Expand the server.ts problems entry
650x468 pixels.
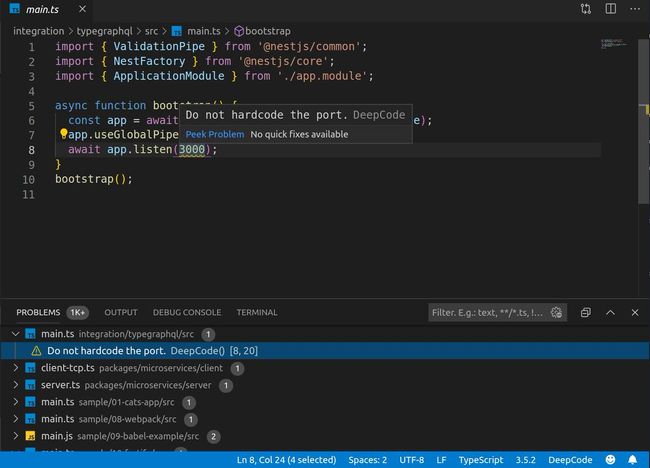(x=15, y=385)
